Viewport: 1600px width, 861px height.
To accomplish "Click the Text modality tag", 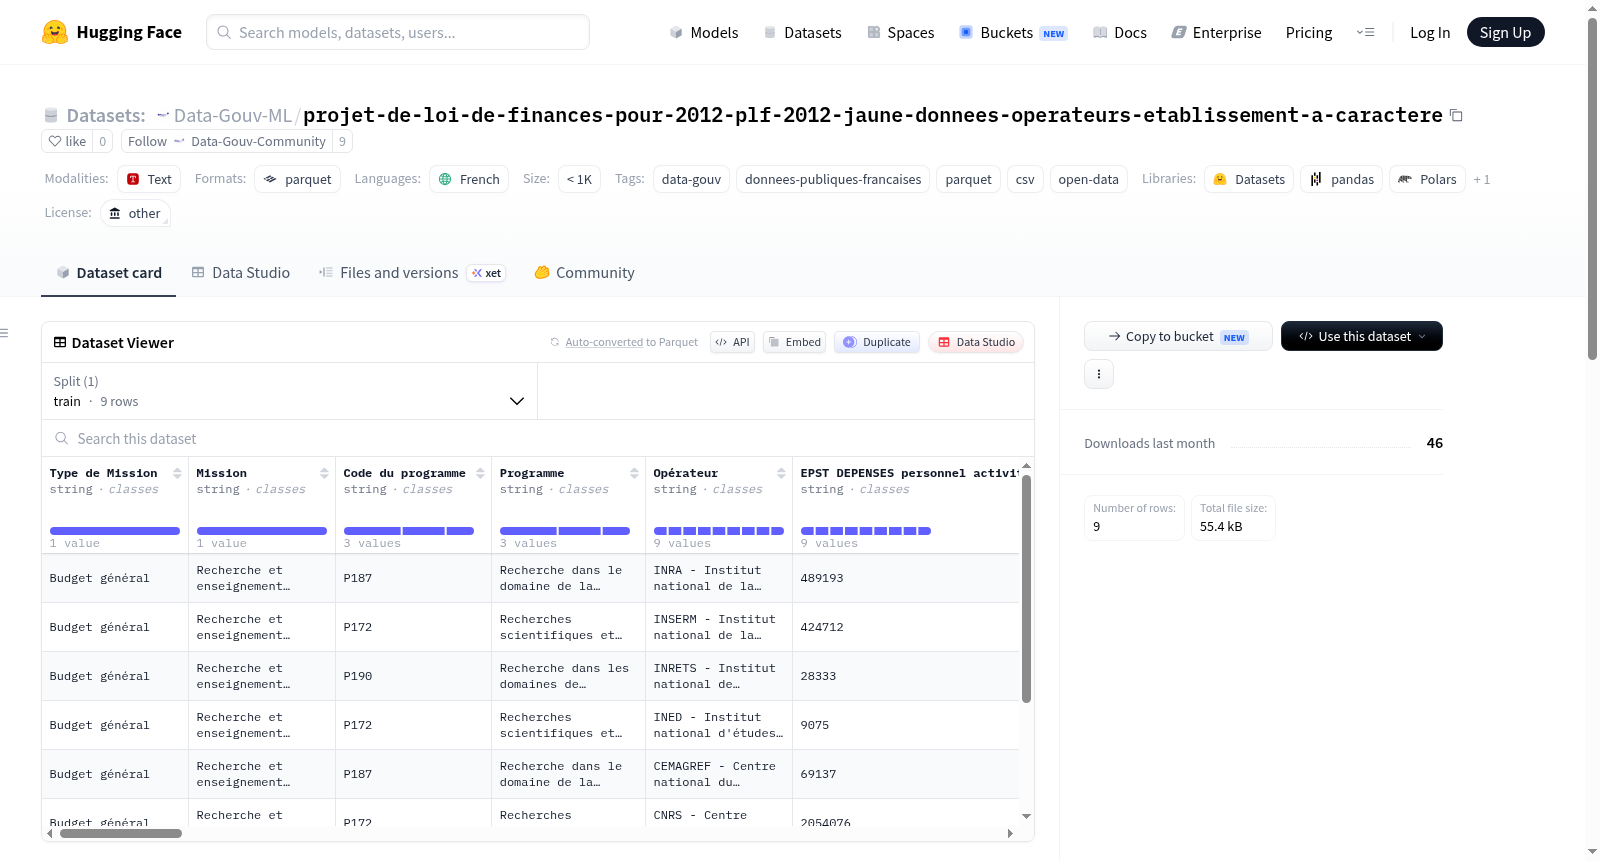I will pyautogui.click(x=149, y=179).
